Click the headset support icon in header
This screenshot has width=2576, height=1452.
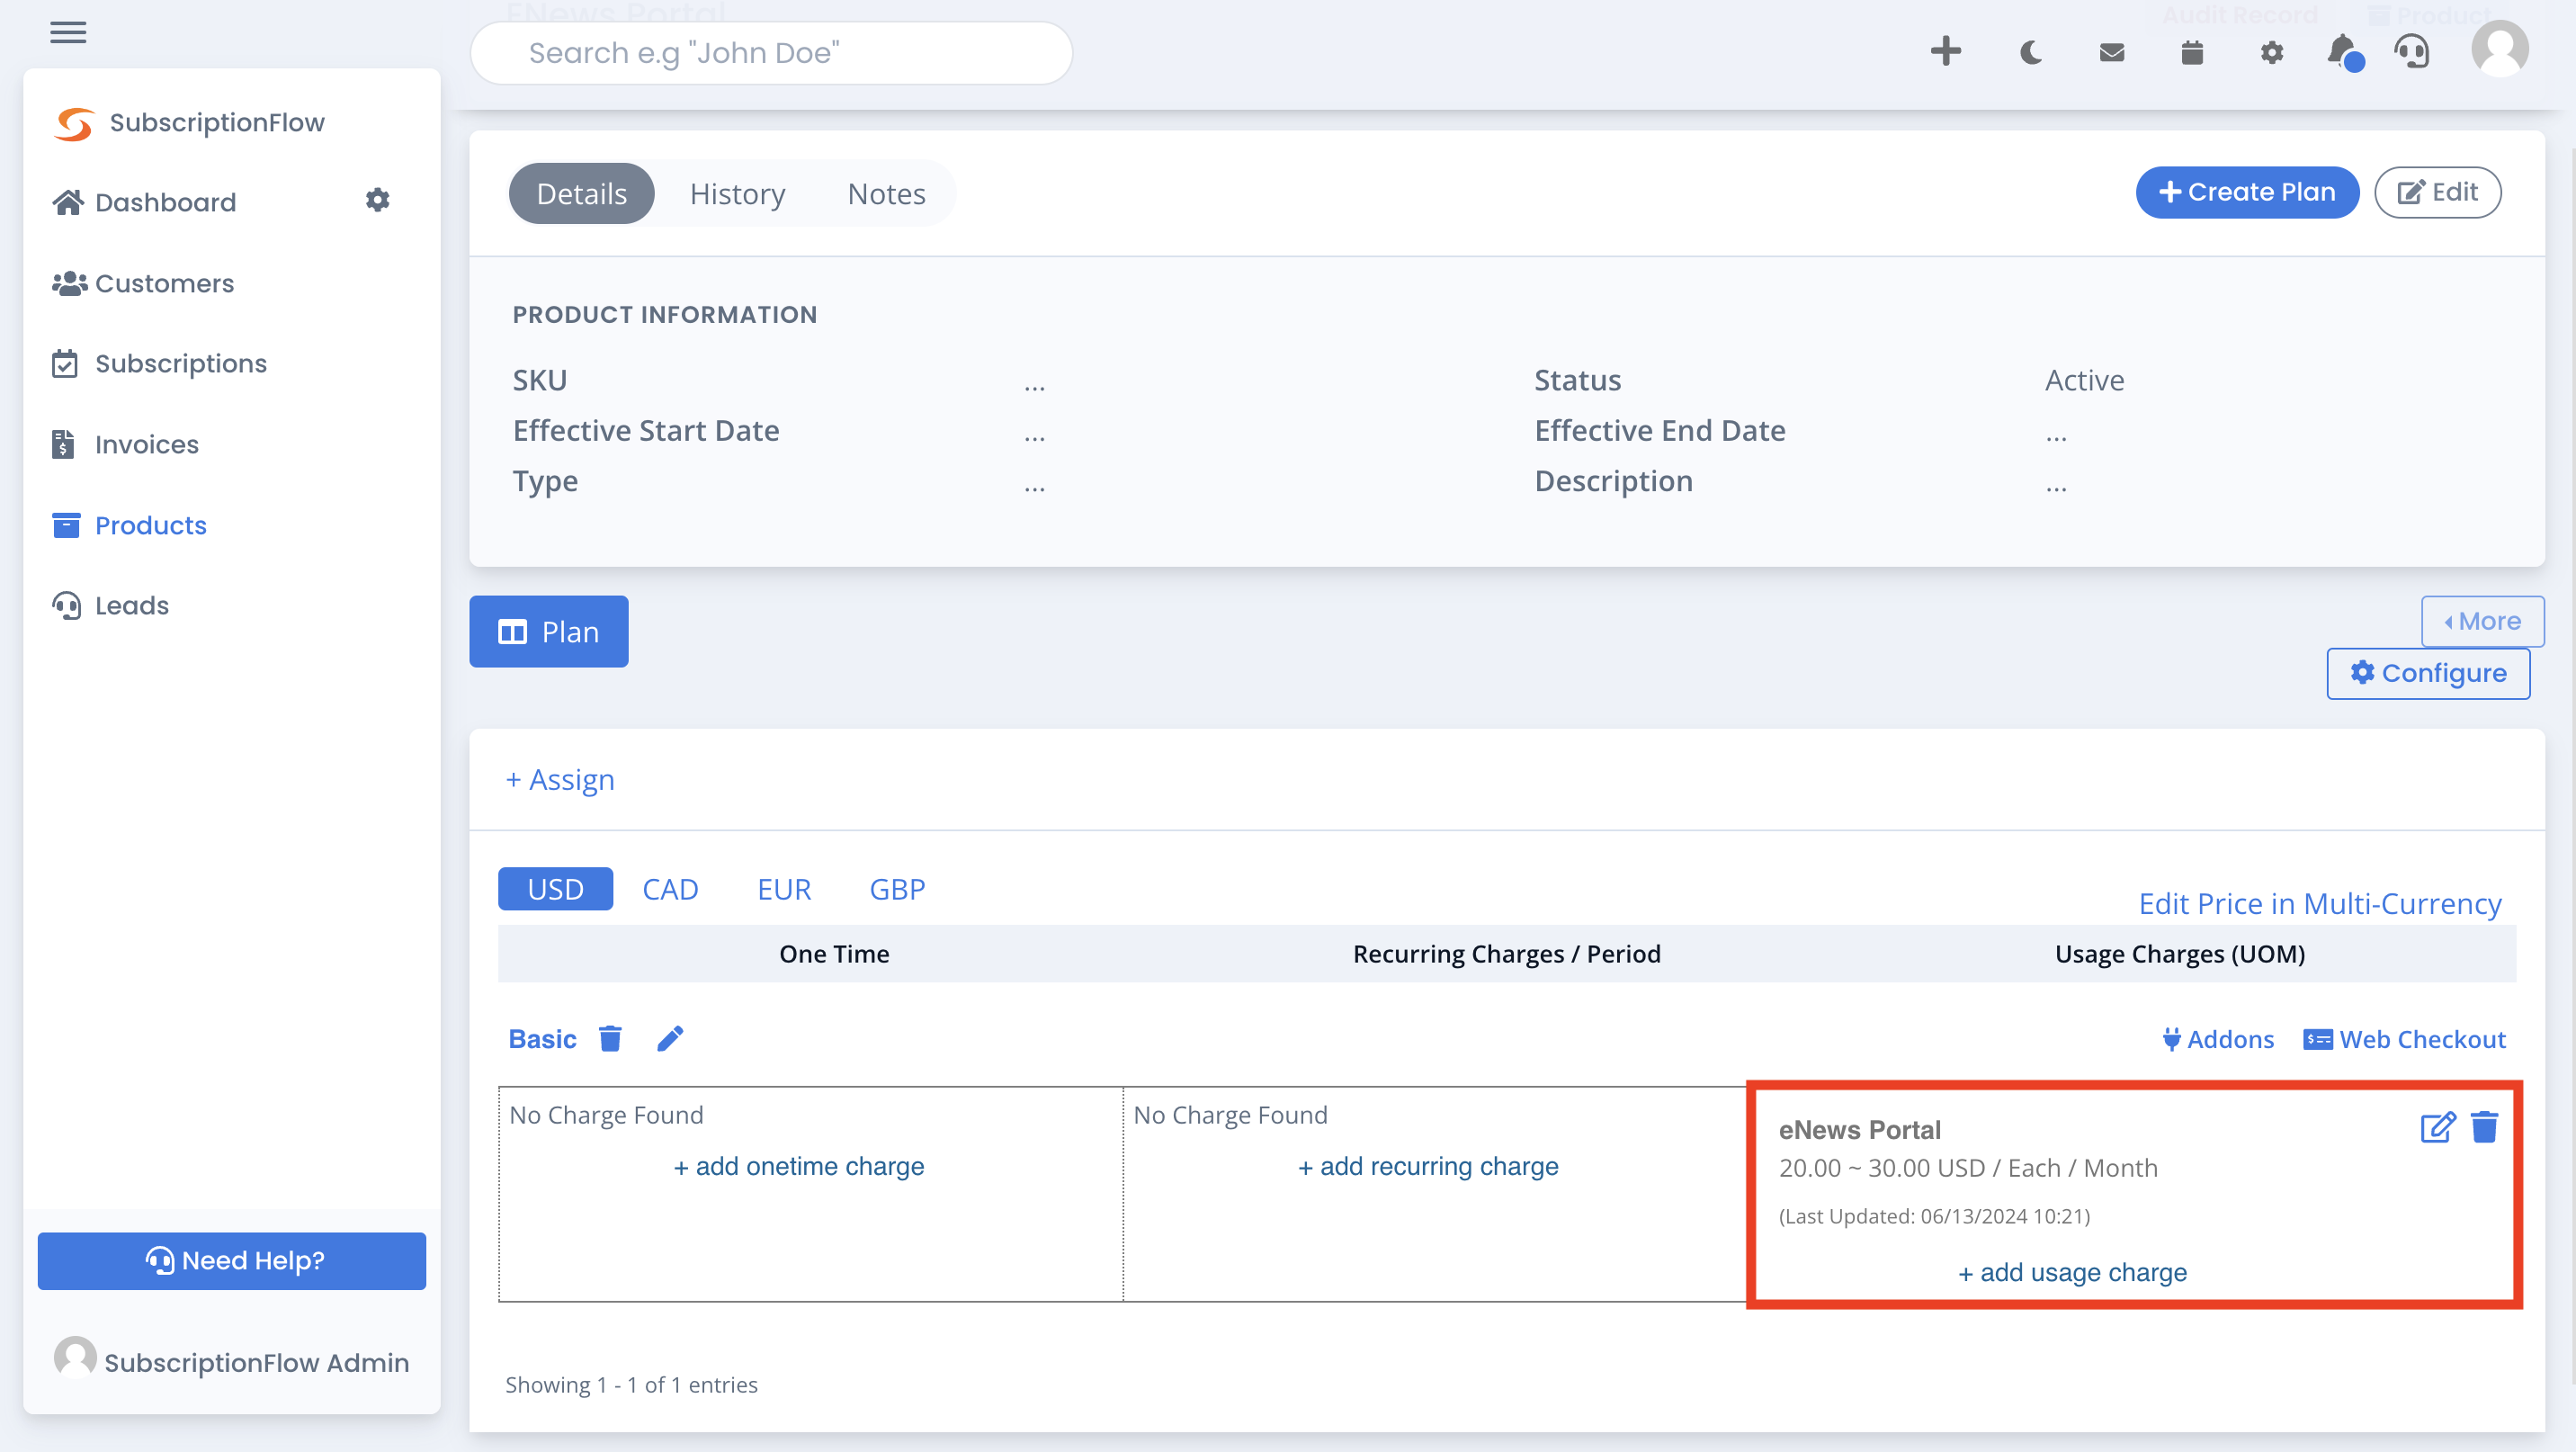(x=2411, y=52)
